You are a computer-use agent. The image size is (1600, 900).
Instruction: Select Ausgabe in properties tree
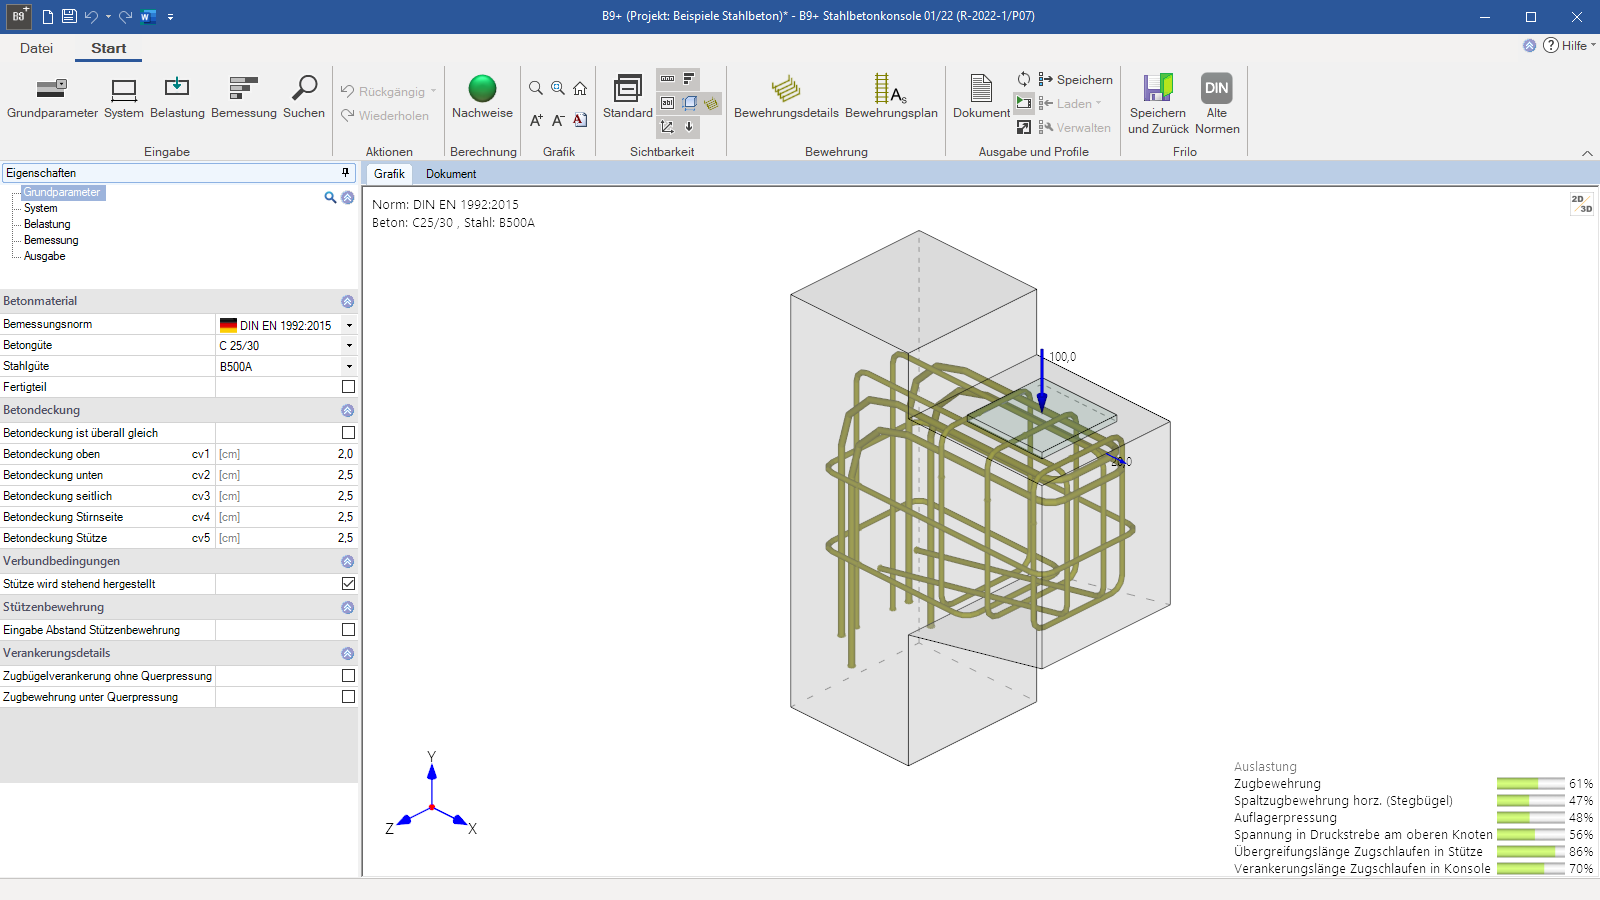tap(45, 256)
